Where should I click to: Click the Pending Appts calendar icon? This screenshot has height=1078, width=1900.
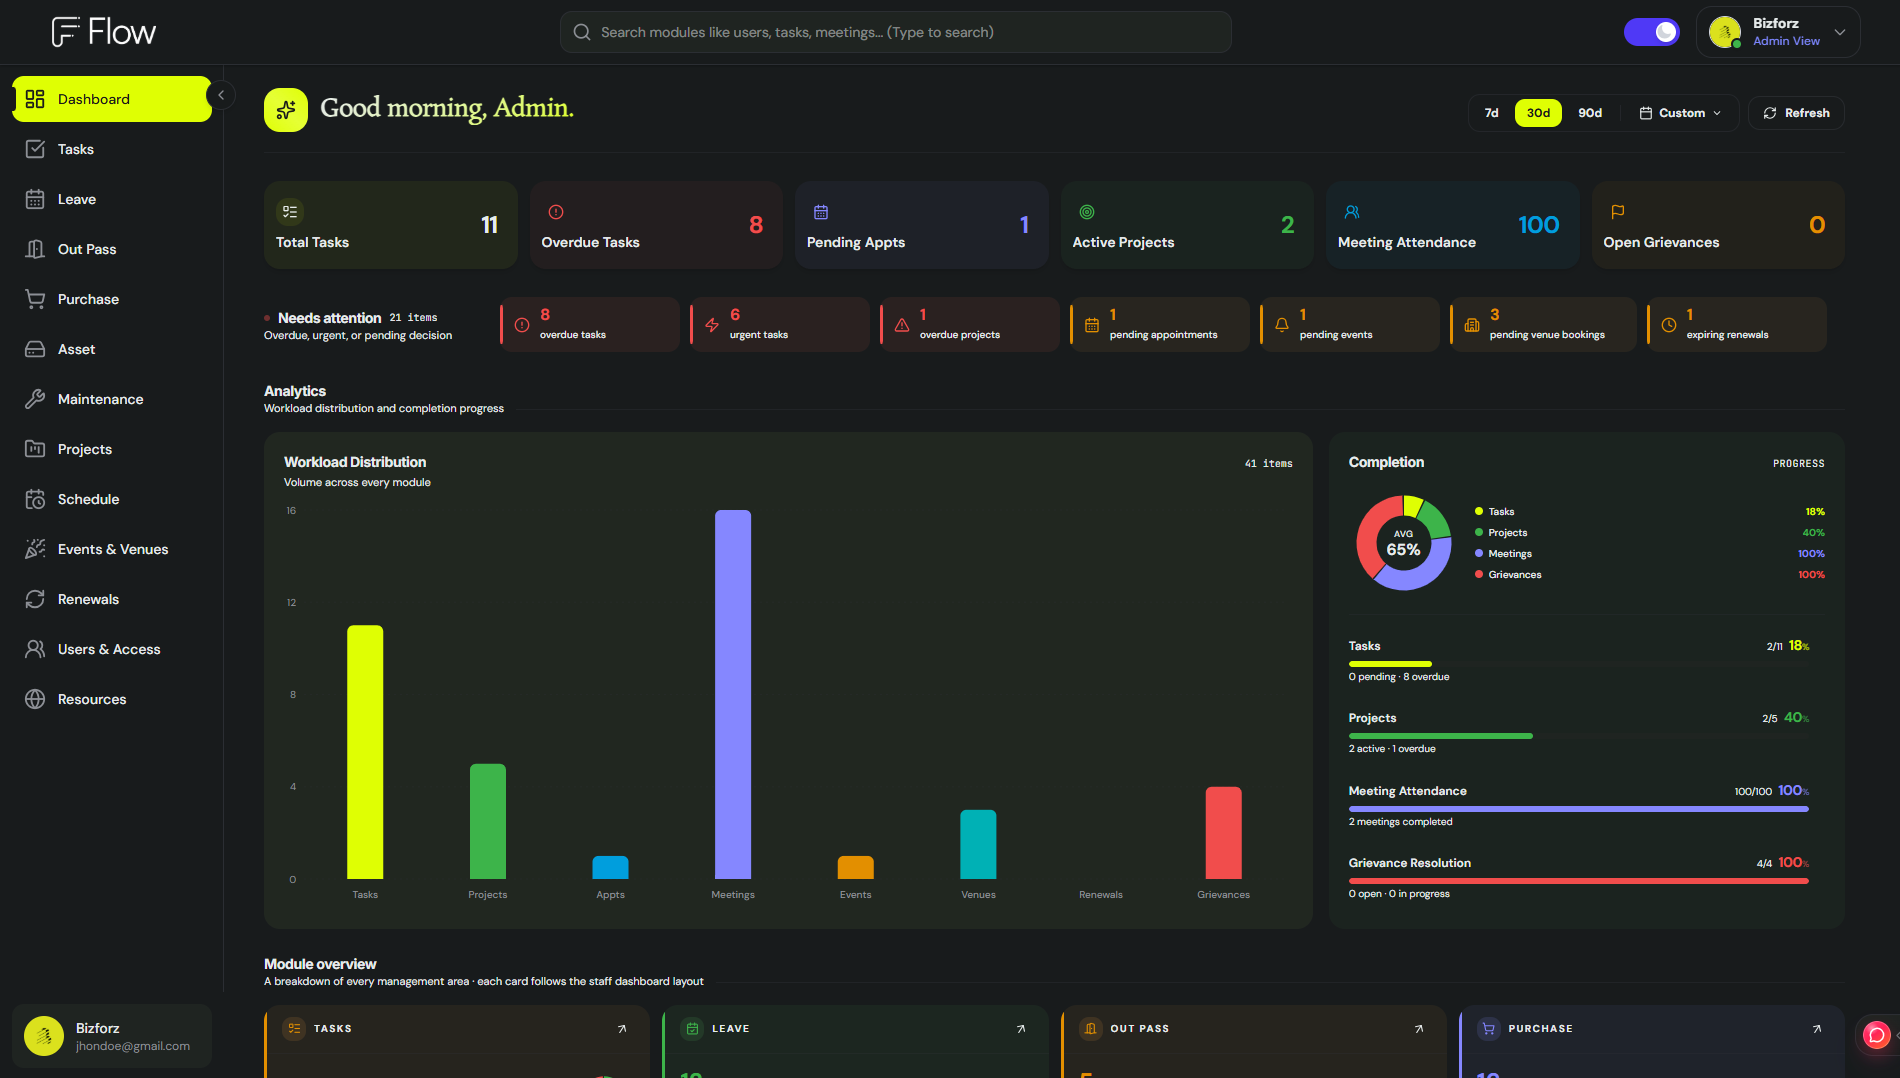click(821, 212)
